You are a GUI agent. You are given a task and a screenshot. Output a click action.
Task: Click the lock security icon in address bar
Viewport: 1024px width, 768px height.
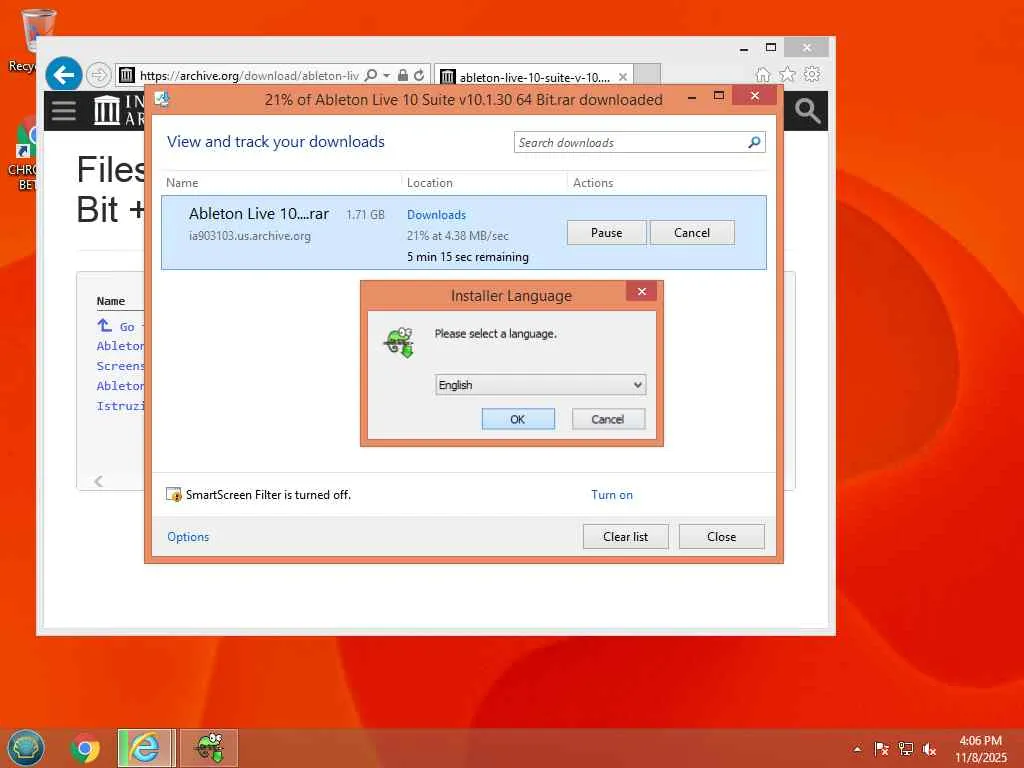(x=403, y=75)
